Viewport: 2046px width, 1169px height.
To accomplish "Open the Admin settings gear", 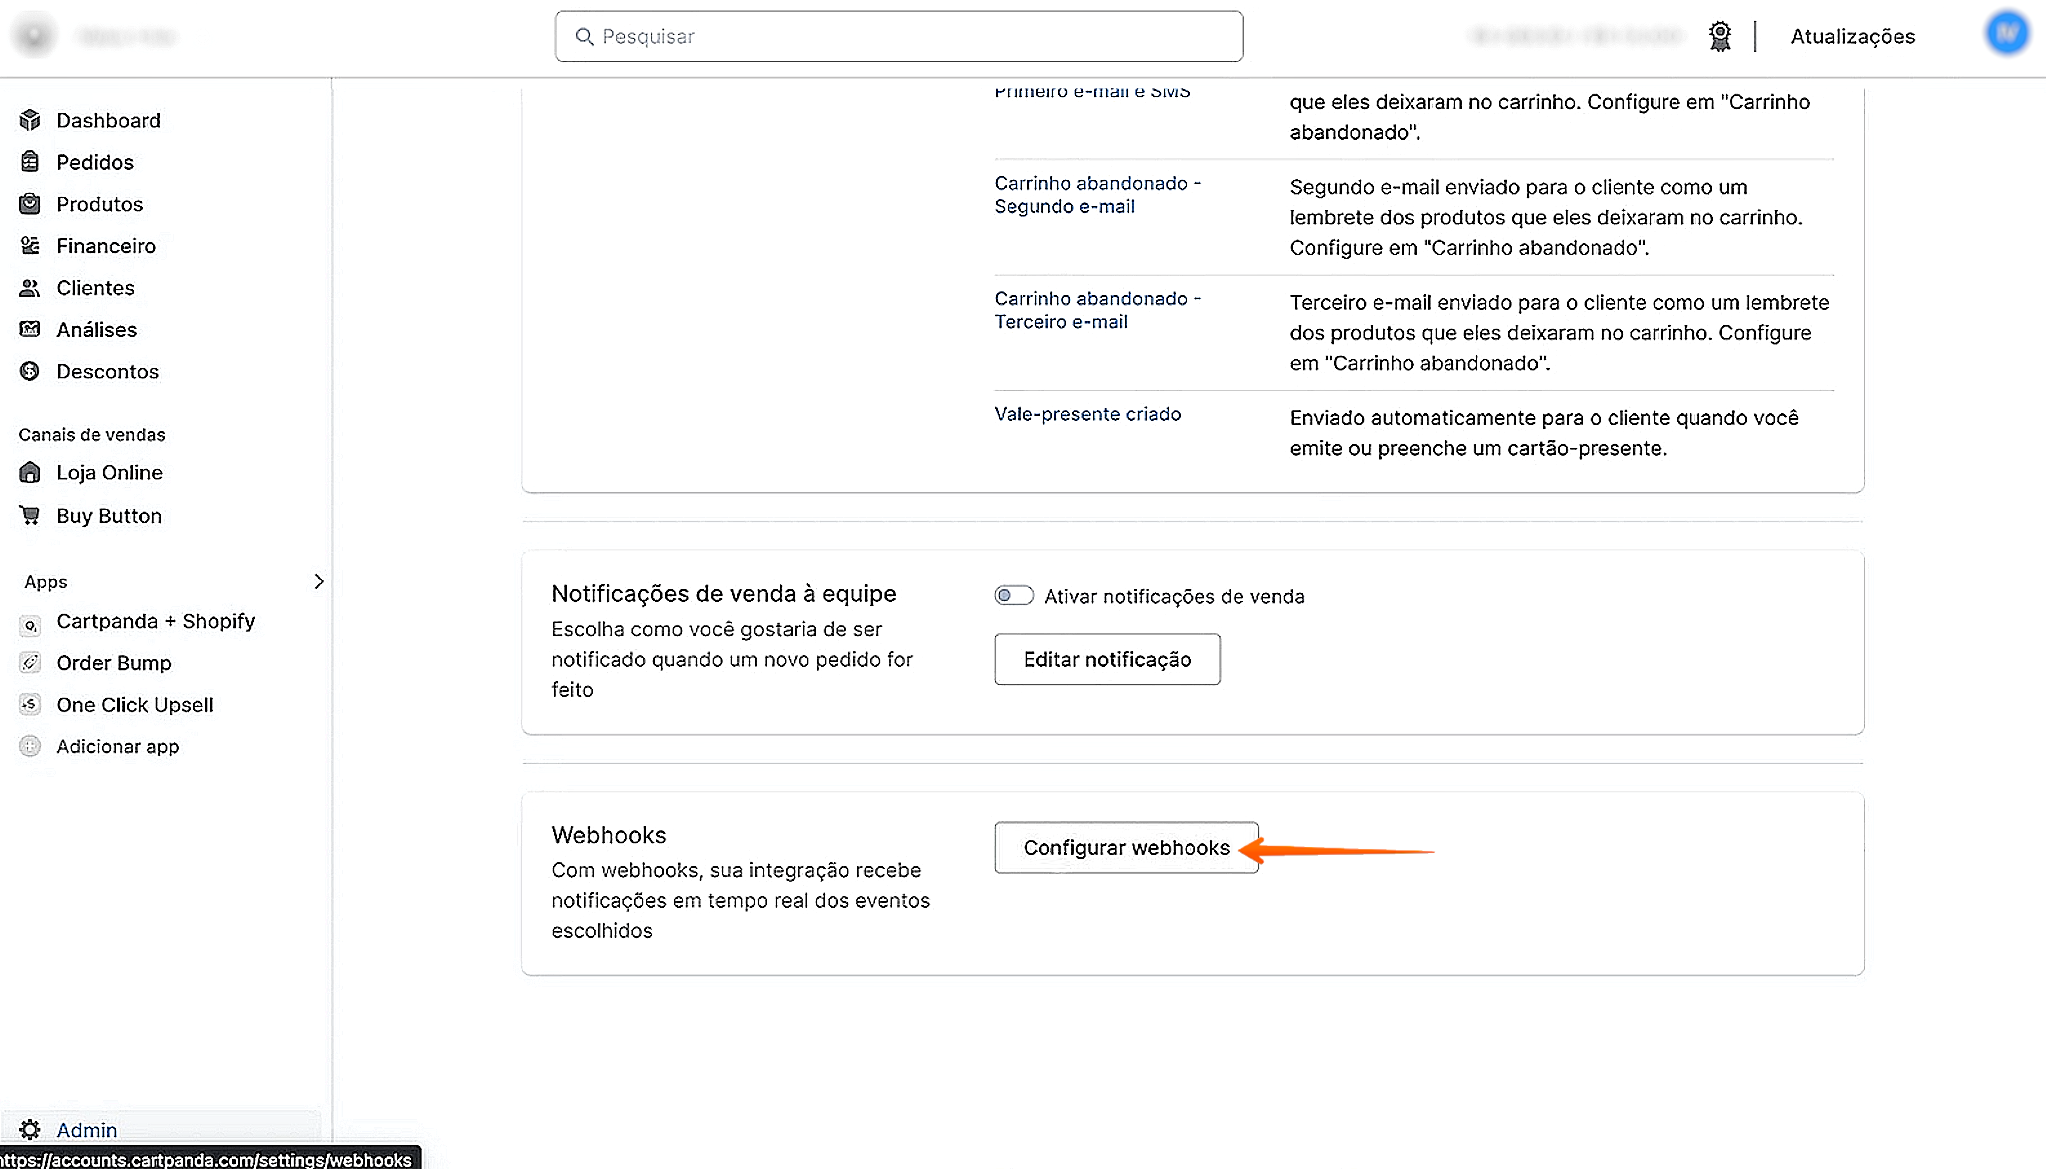I will point(30,1130).
